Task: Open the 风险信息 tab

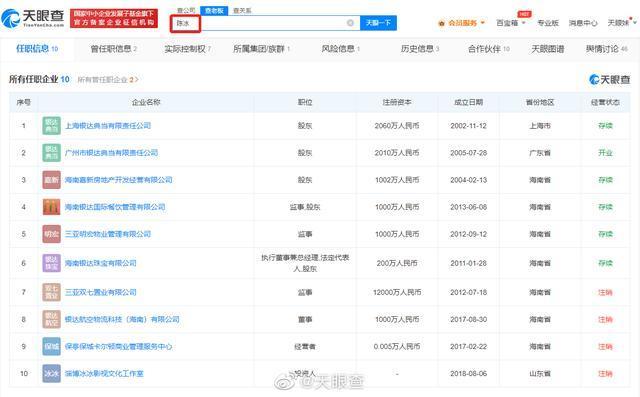Action: 341,49
